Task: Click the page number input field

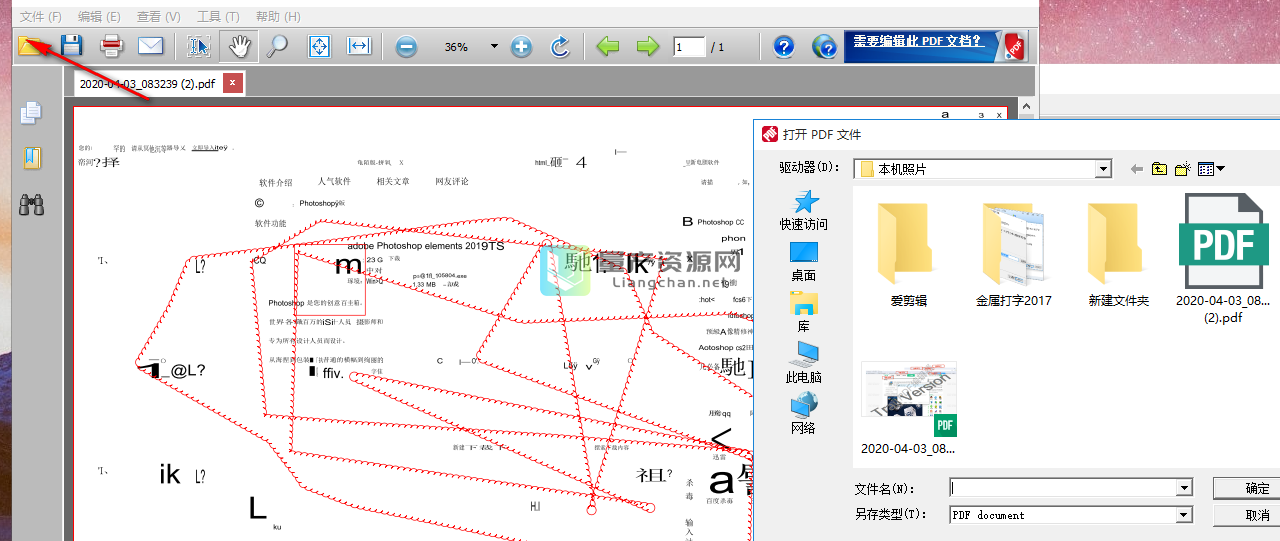Action: (x=689, y=47)
